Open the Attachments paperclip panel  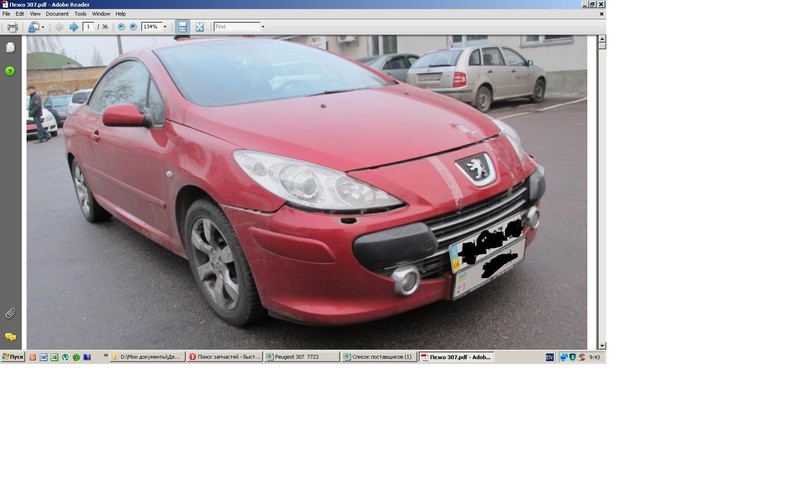[x=10, y=313]
